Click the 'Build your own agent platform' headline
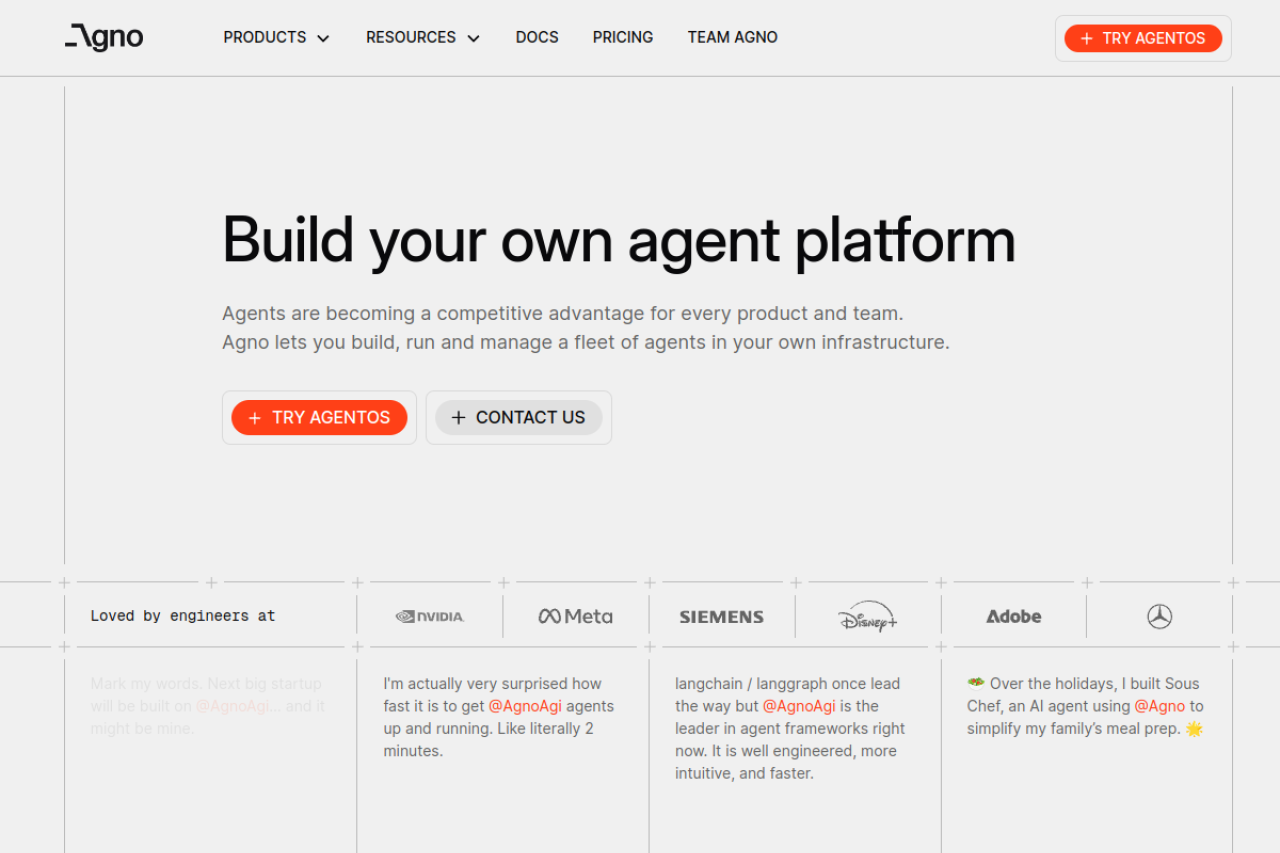Viewport: 1280px width, 853px height. coord(619,240)
